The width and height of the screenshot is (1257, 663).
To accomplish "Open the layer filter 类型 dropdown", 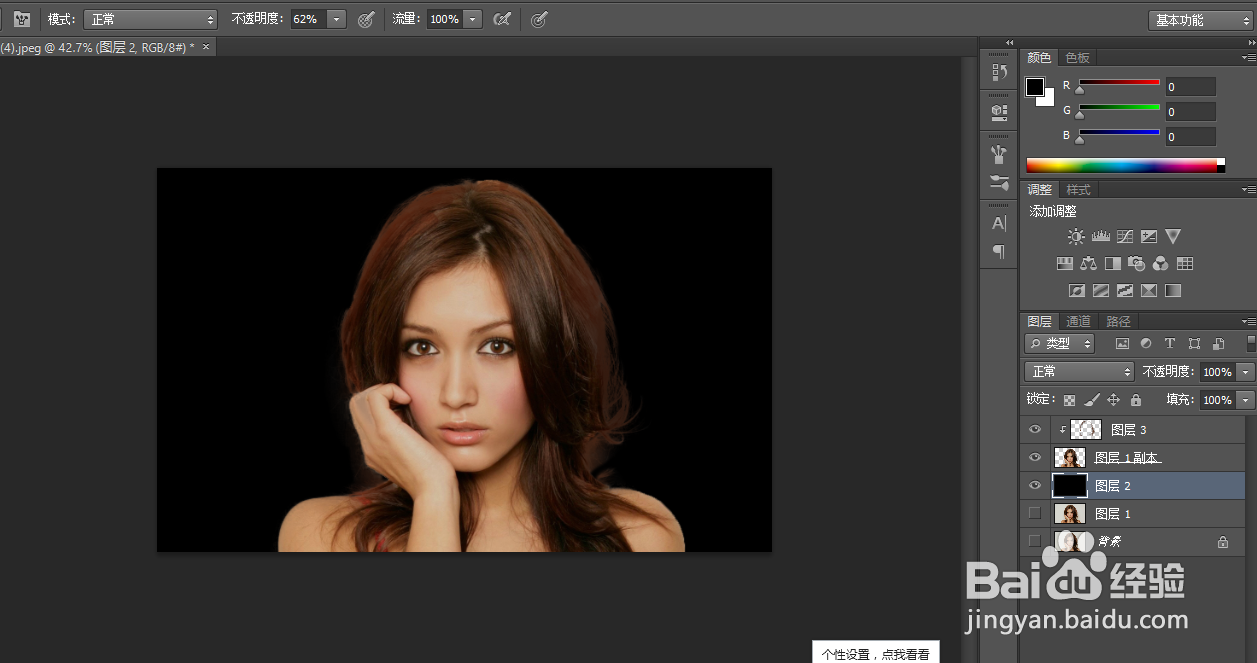I will [1060, 343].
